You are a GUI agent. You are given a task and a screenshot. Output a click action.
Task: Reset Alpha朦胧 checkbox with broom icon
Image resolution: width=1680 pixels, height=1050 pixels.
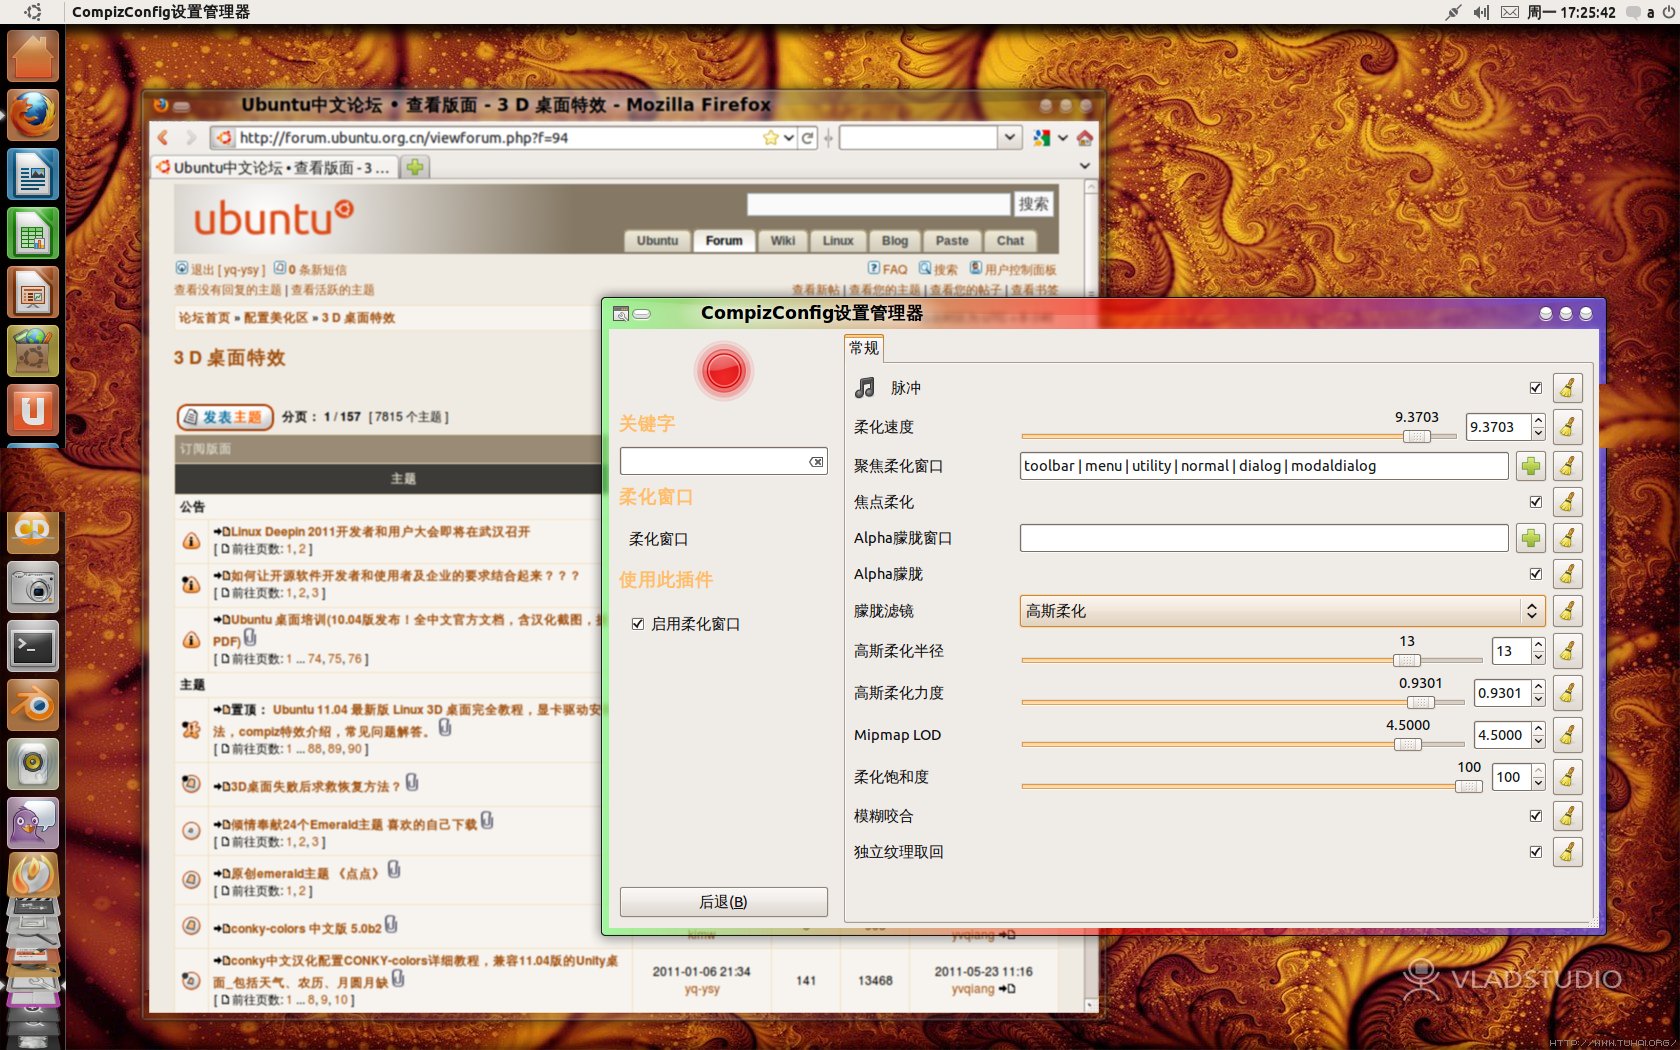pos(1567,574)
